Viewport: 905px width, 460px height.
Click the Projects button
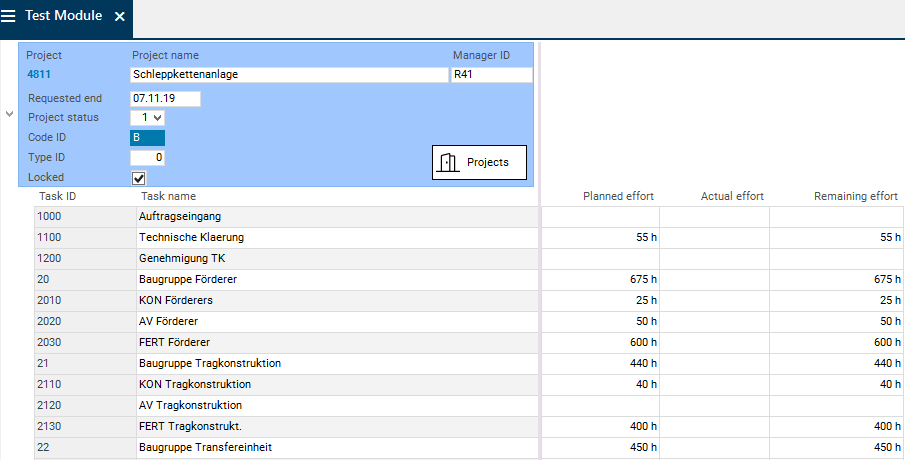[x=479, y=162]
